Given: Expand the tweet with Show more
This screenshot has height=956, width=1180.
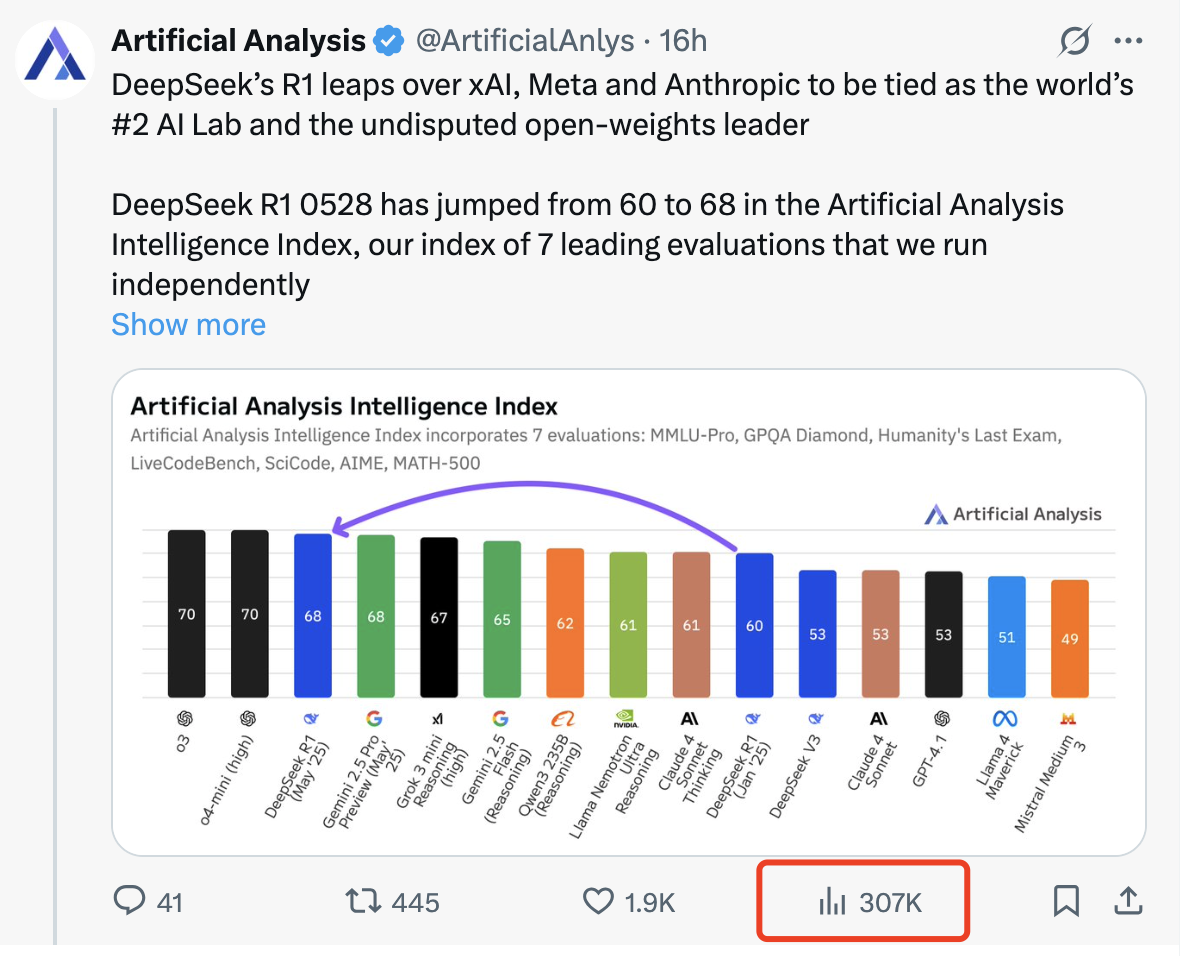Looking at the screenshot, I should (x=188, y=324).
